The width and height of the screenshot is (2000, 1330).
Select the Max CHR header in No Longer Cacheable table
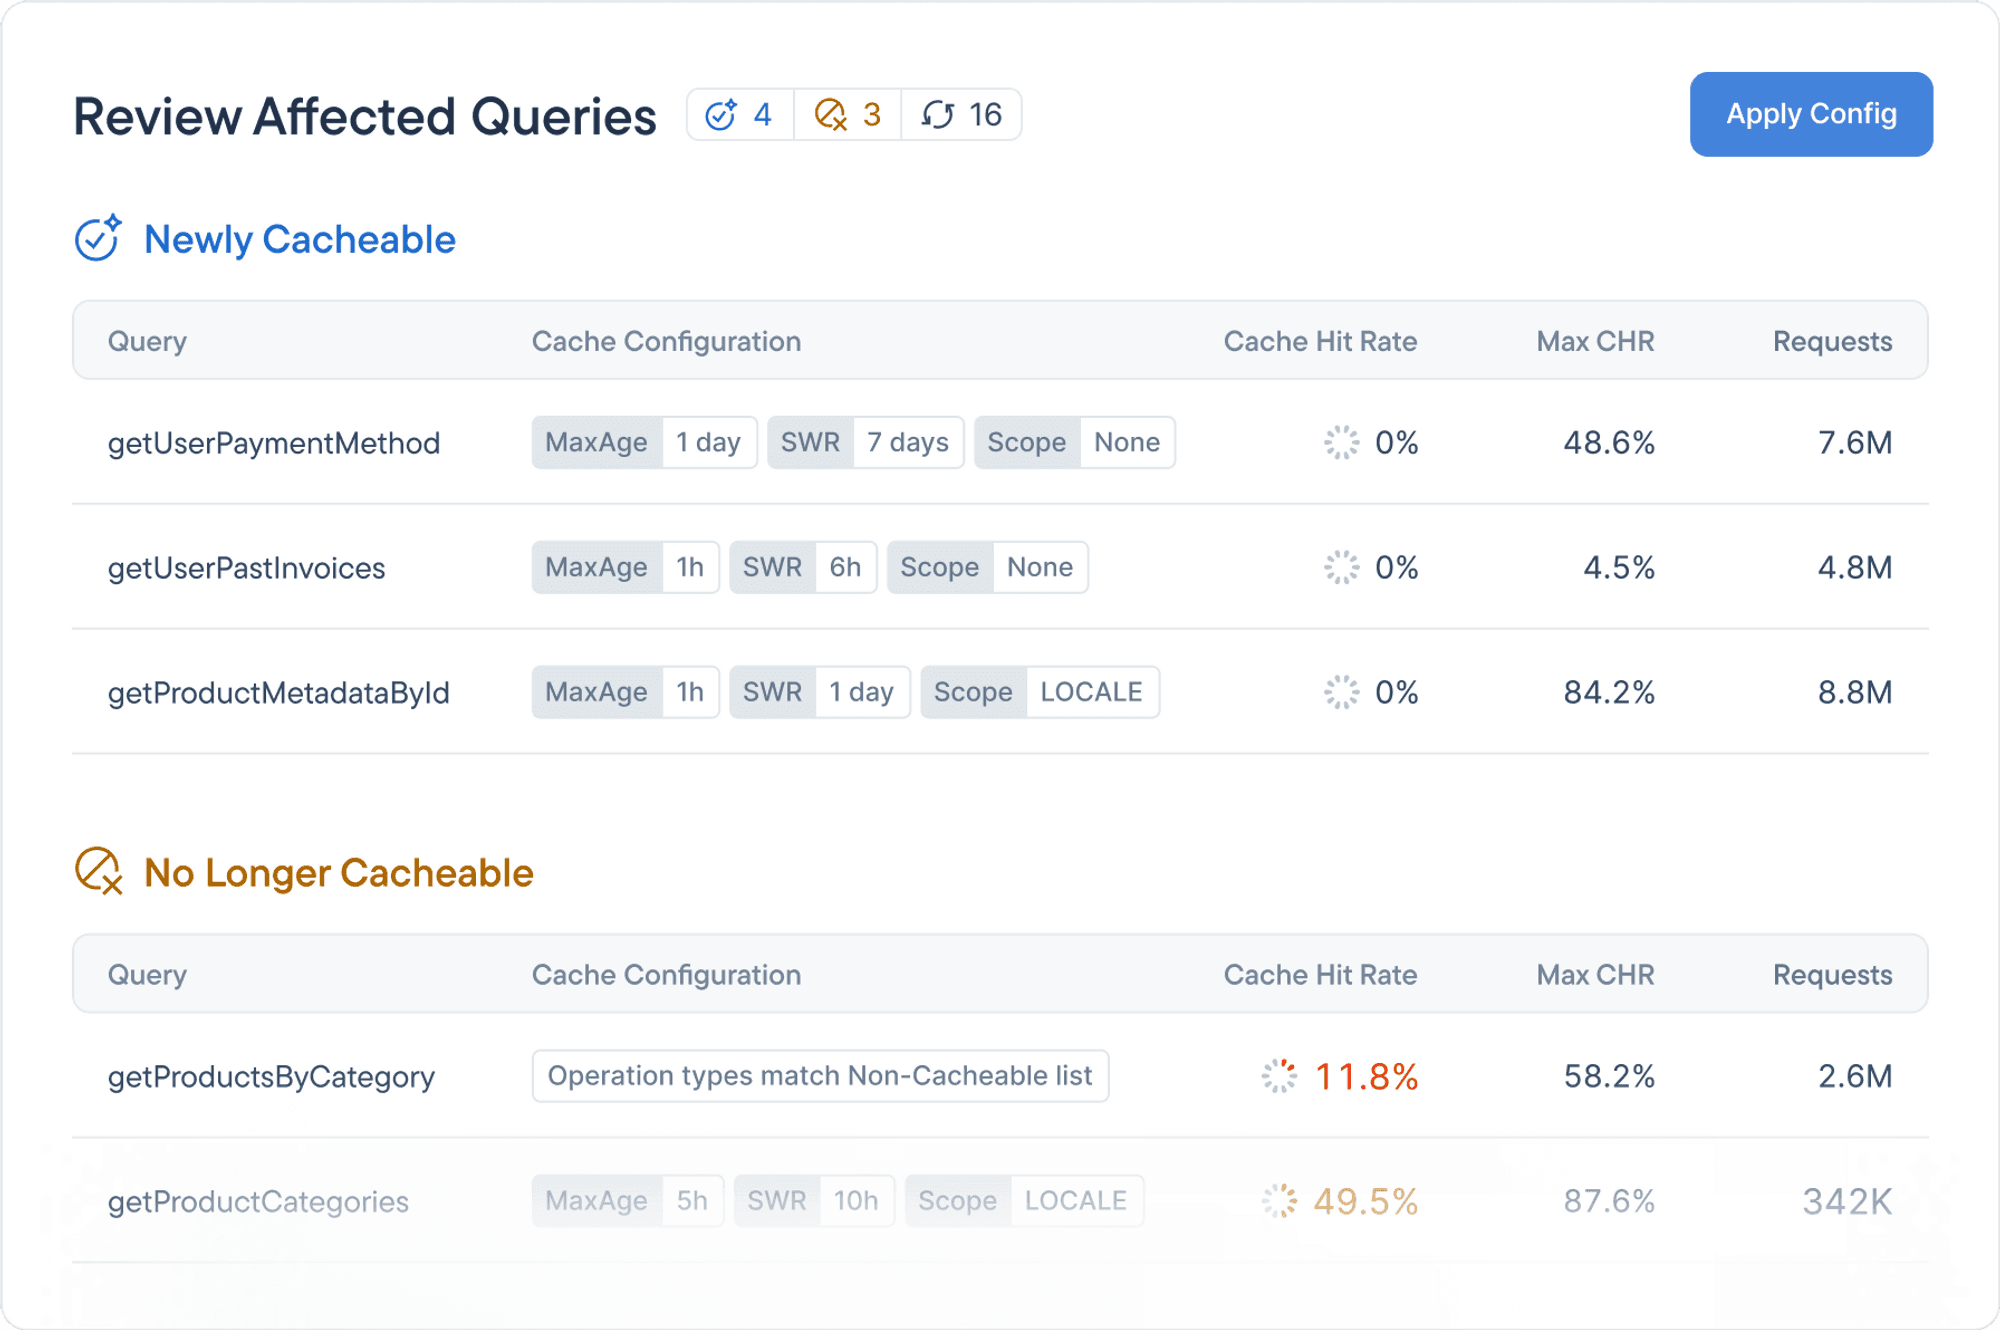[1594, 974]
